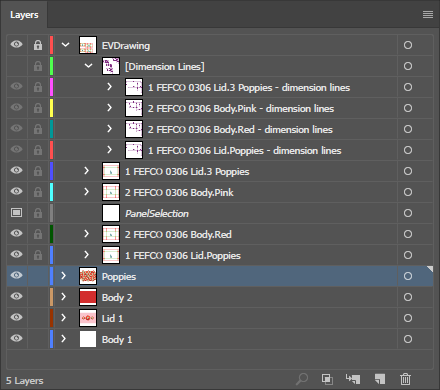440x390 pixels.
Task: Click Create New Layer icon
Action: [x=380, y=379]
